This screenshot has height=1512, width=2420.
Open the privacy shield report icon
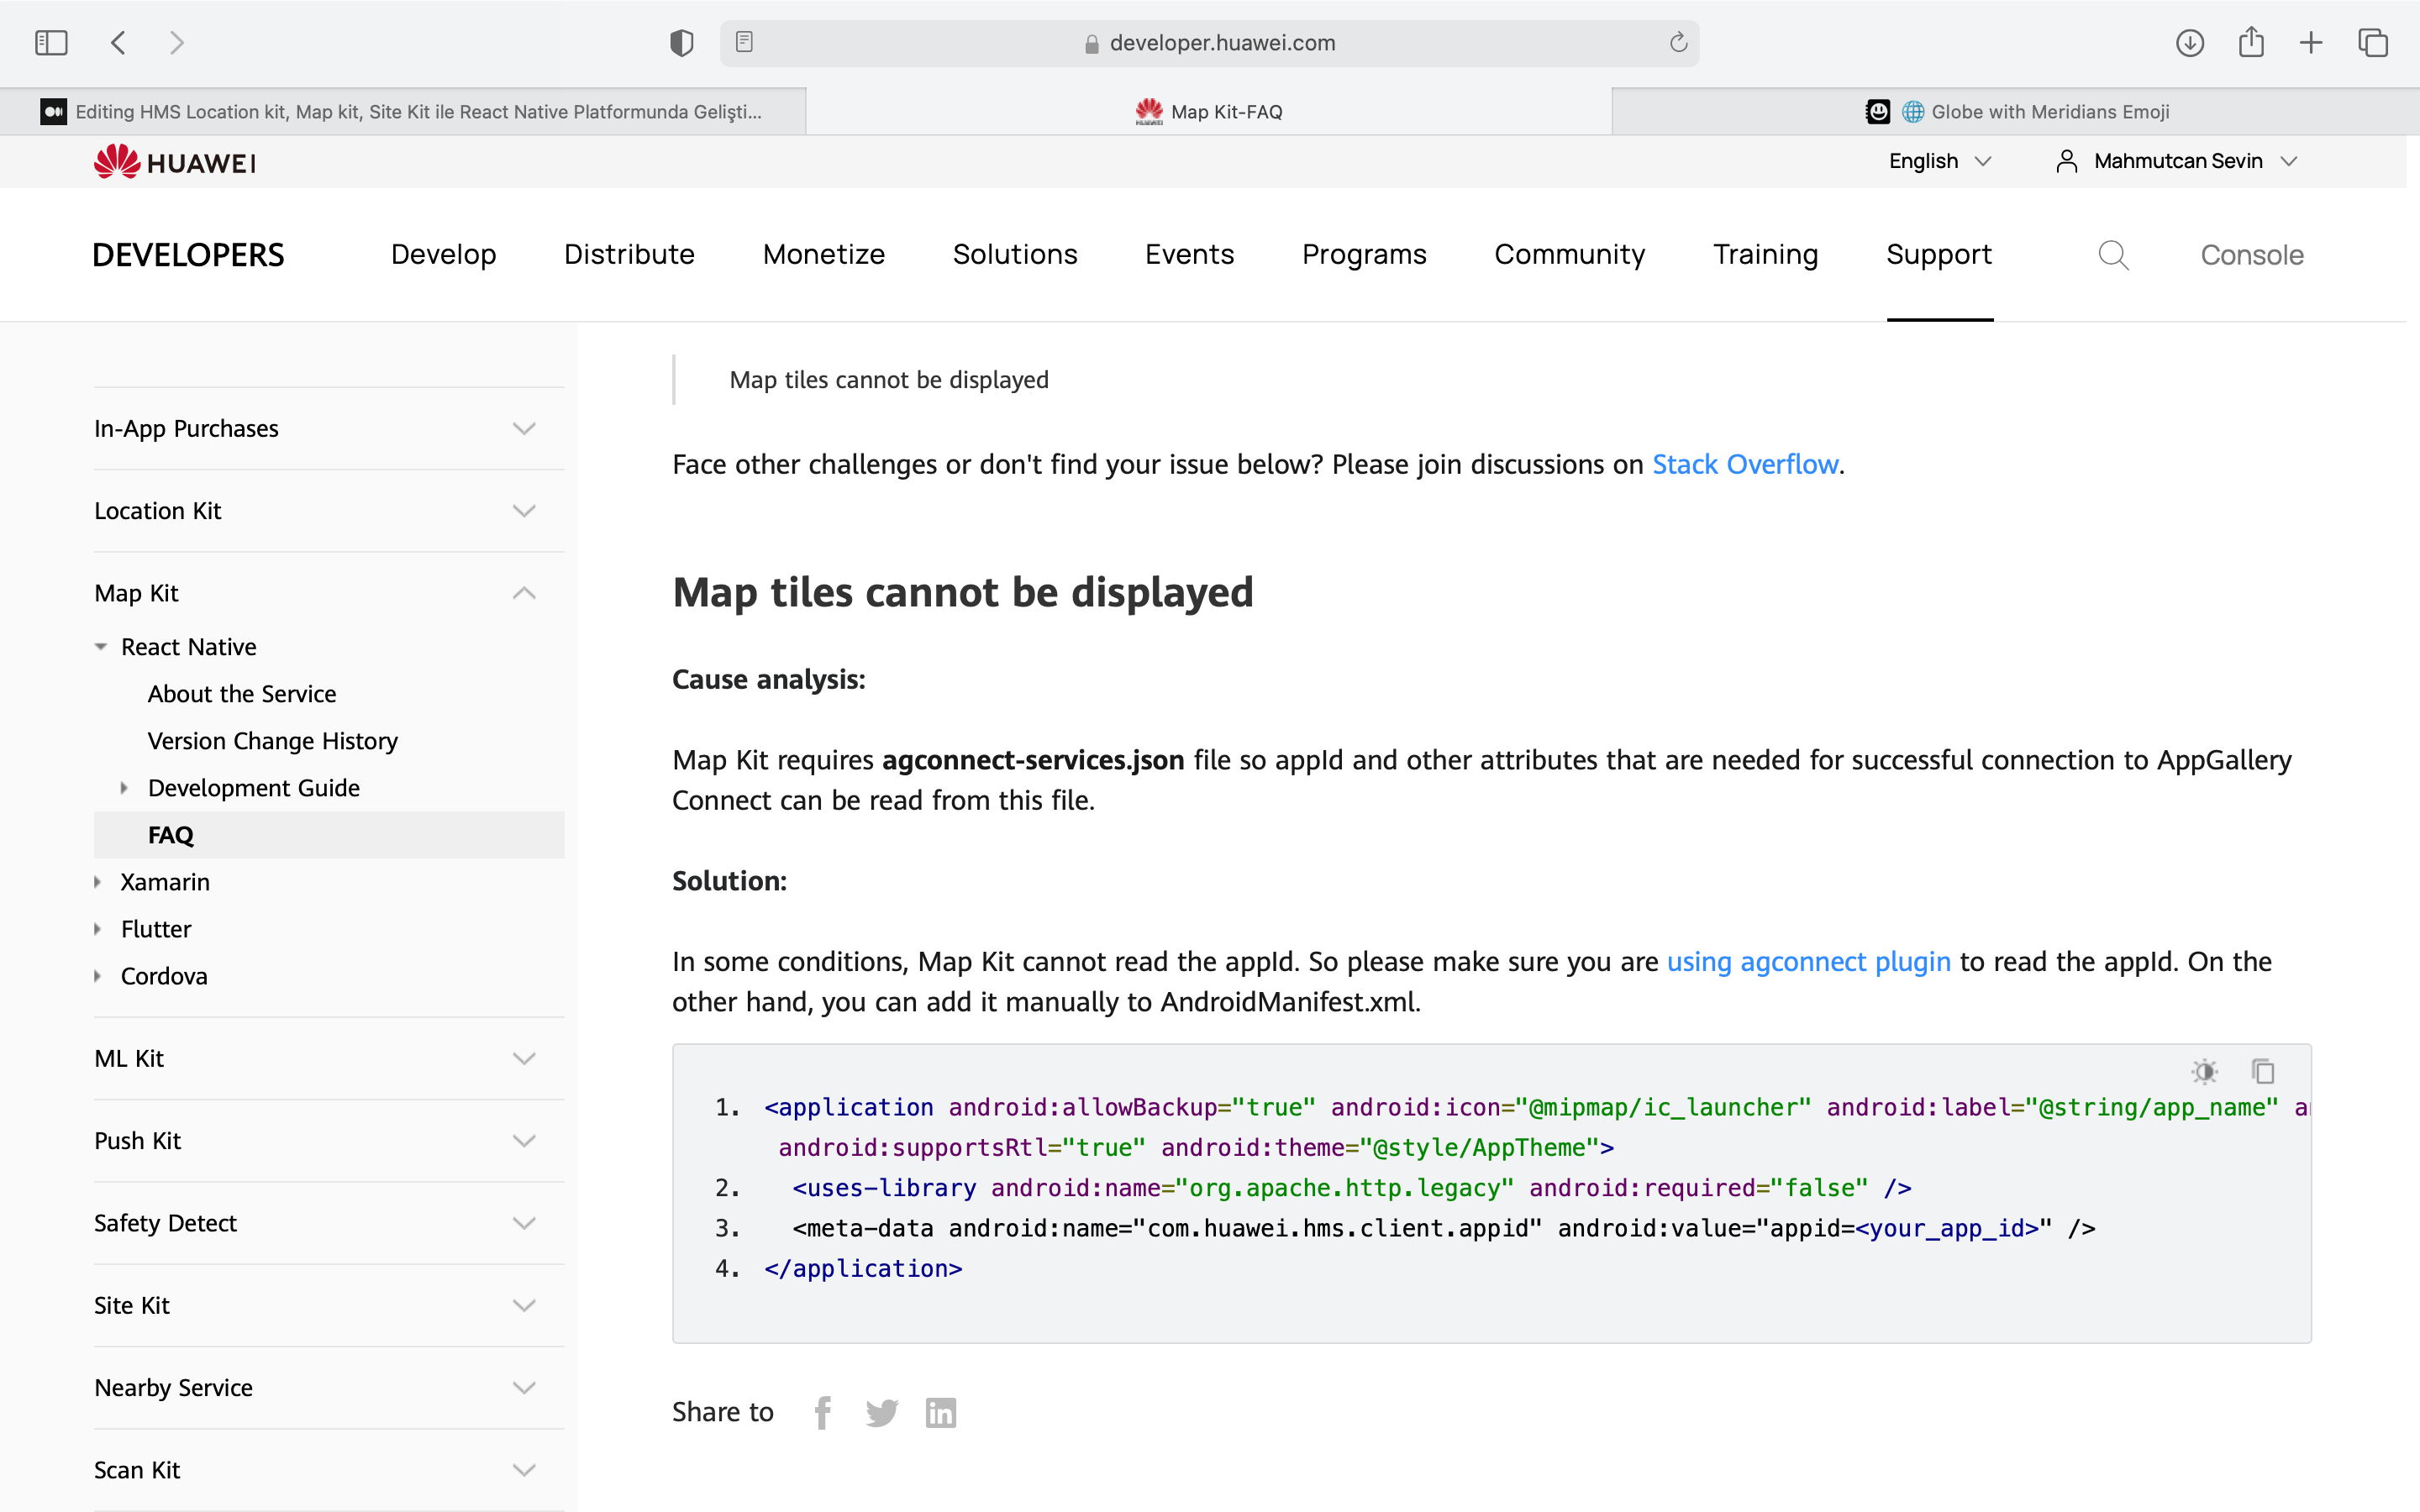click(681, 43)
